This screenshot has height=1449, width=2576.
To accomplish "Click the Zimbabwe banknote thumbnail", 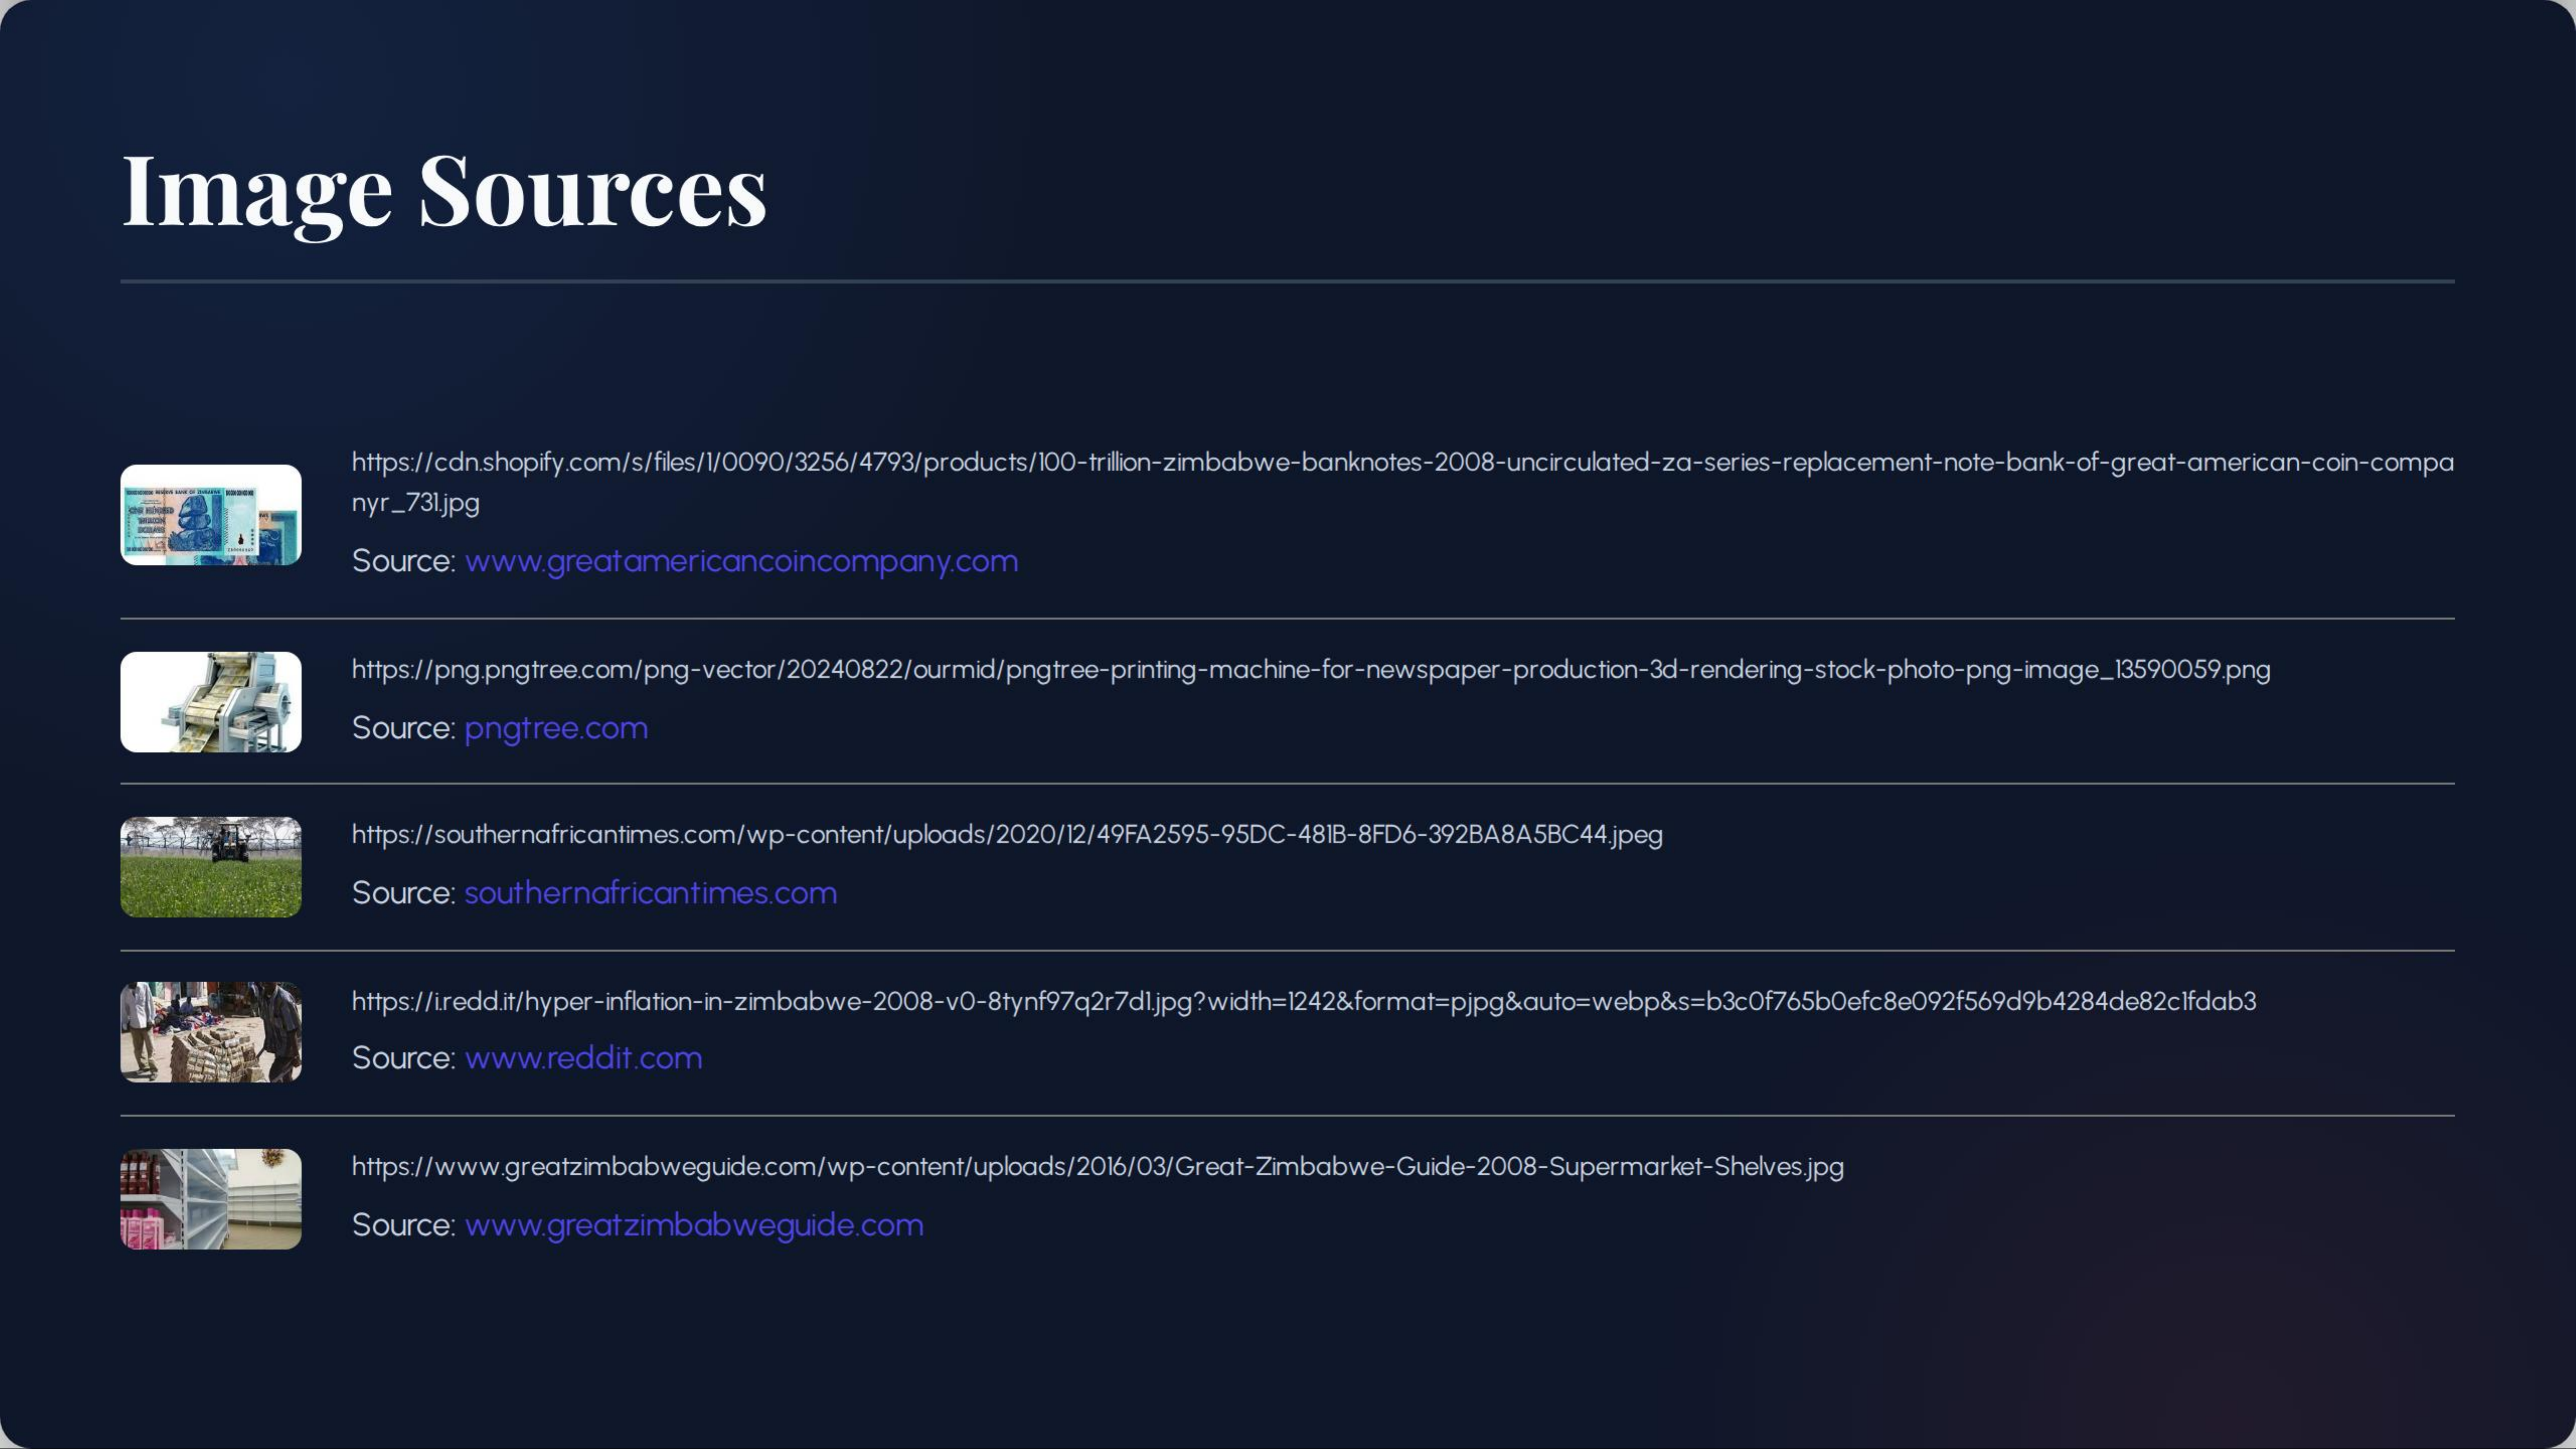I will 210,515.
